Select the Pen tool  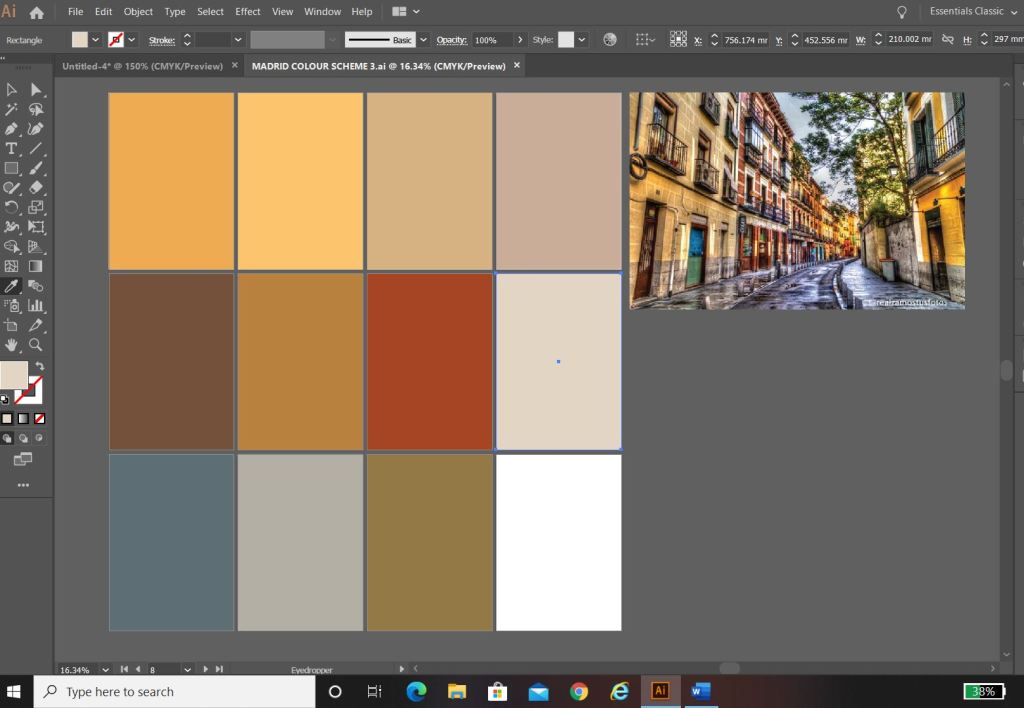click(x=12, y=129)
